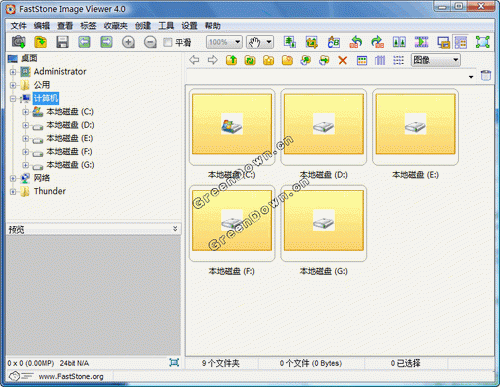This screenshot has width=500, height=387.
Task: Click the move to folder icon
Action: tap(324, 60)
